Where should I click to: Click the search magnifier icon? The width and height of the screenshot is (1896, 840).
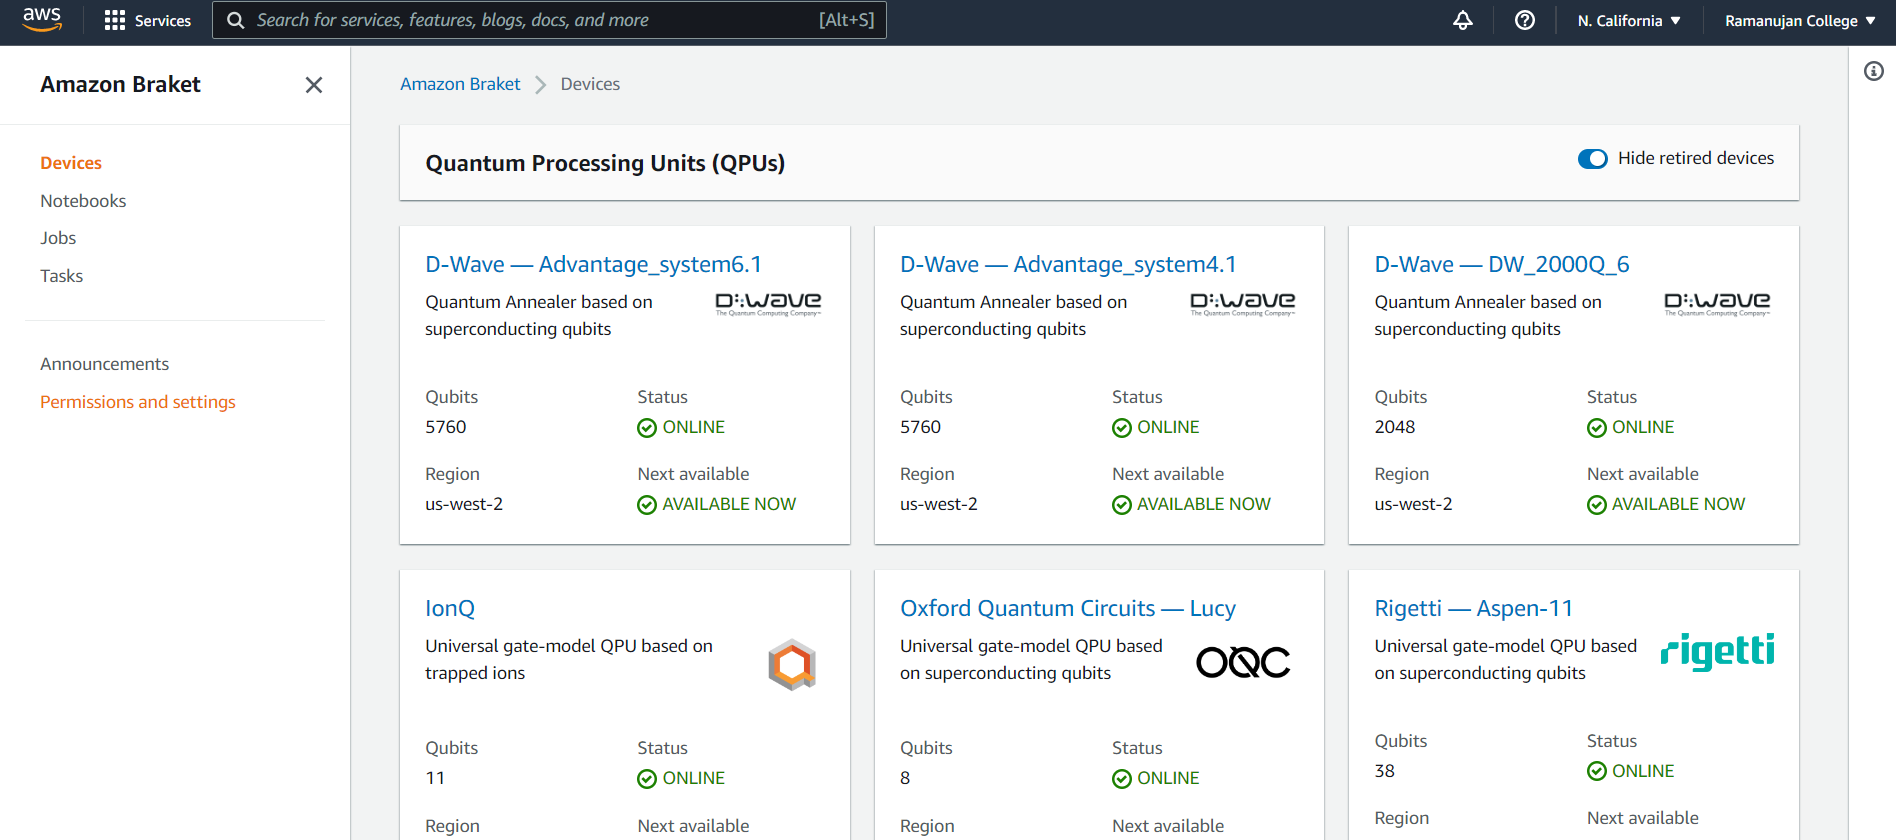[x=235, y=20]
